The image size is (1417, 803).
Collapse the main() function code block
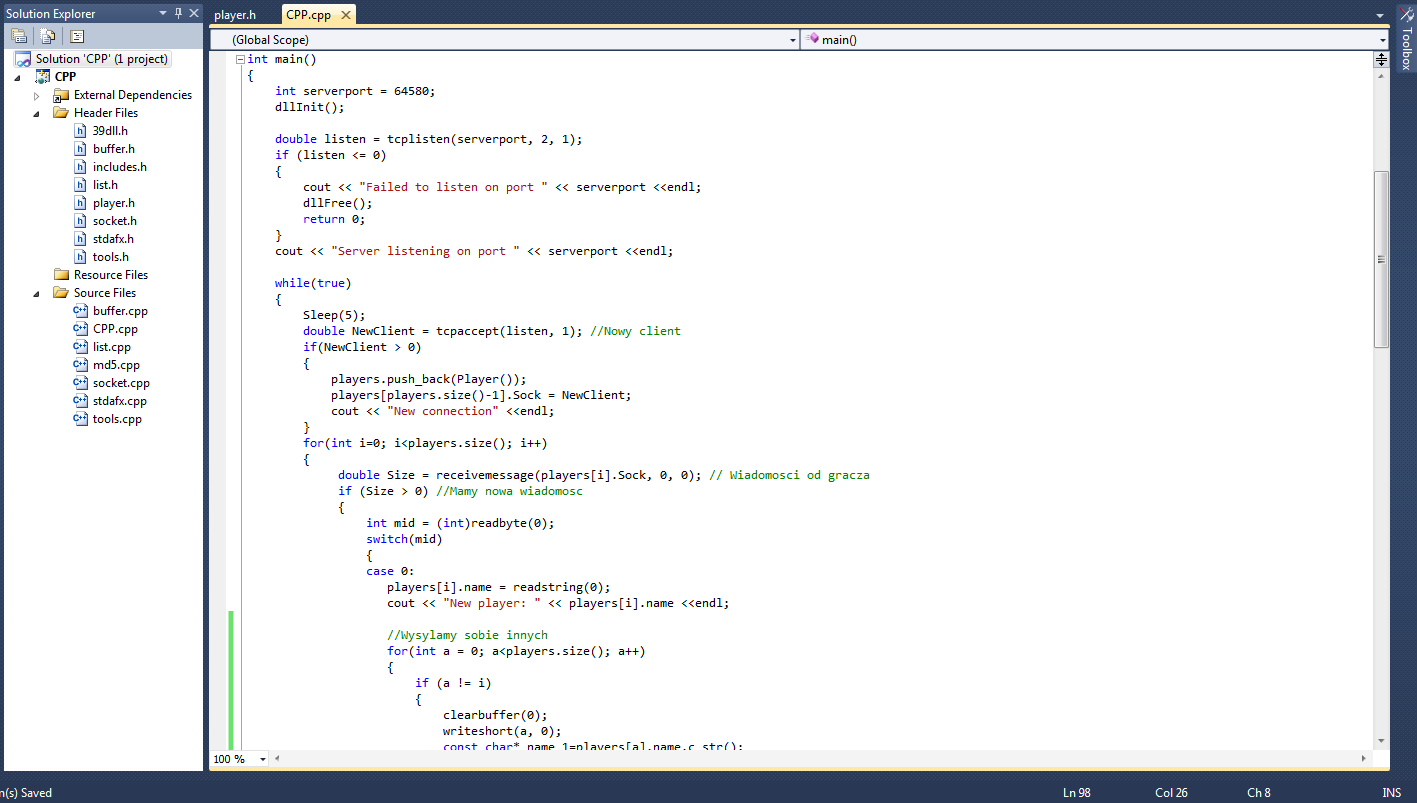coord(239,59)
